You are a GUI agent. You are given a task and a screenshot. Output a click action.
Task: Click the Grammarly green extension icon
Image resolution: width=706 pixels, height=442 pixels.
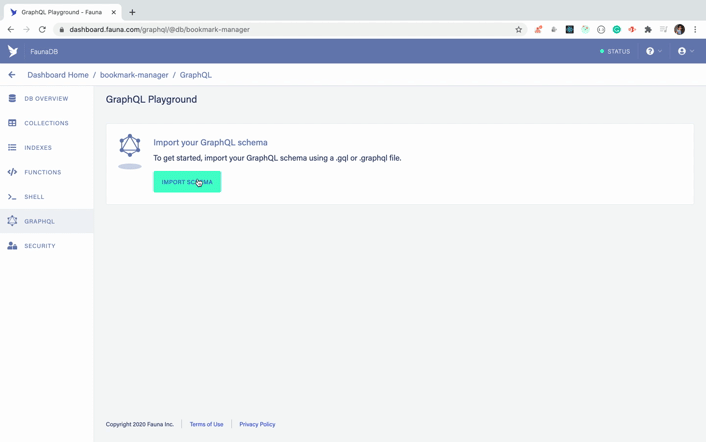(x=617, y=30)
